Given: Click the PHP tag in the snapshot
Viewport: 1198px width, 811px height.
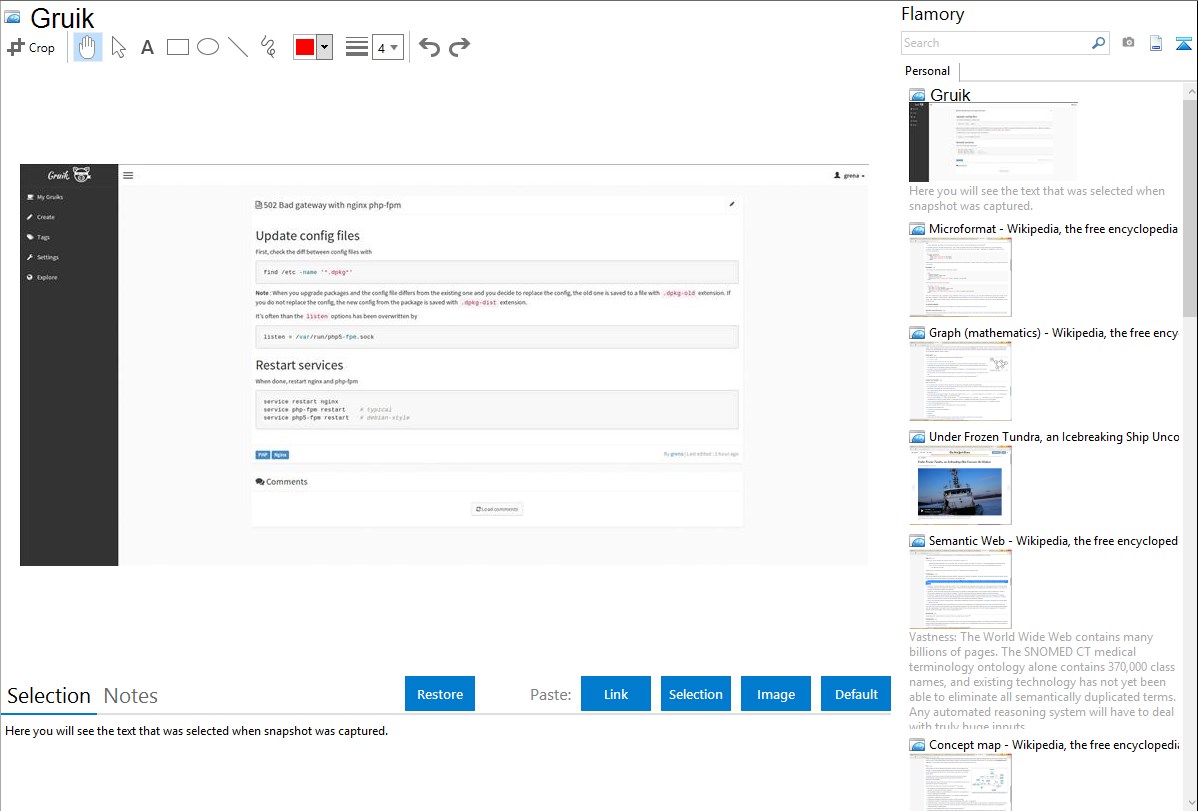Looking at the screenshot, I should (x=263, y=455).
